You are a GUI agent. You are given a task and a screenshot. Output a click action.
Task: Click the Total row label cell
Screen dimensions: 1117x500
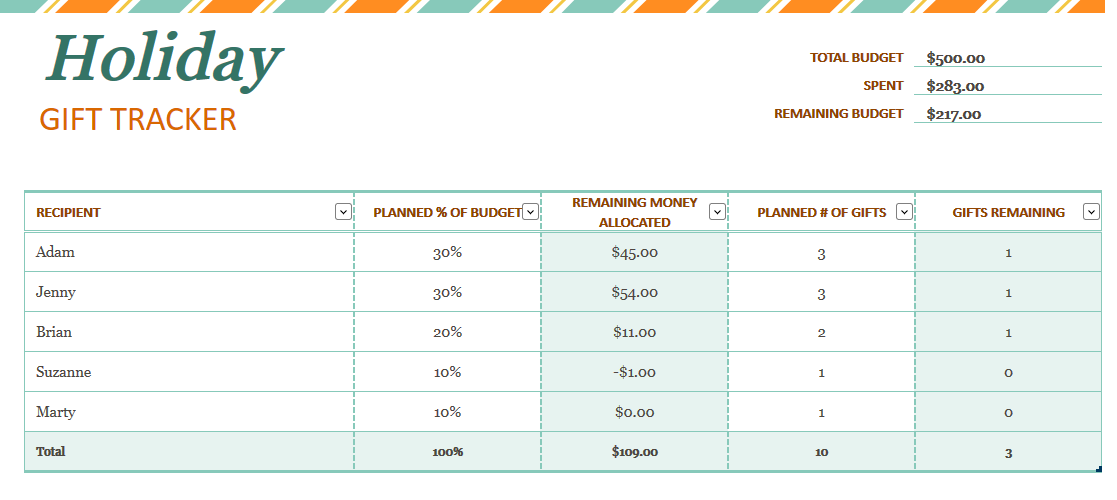point(189,452)
